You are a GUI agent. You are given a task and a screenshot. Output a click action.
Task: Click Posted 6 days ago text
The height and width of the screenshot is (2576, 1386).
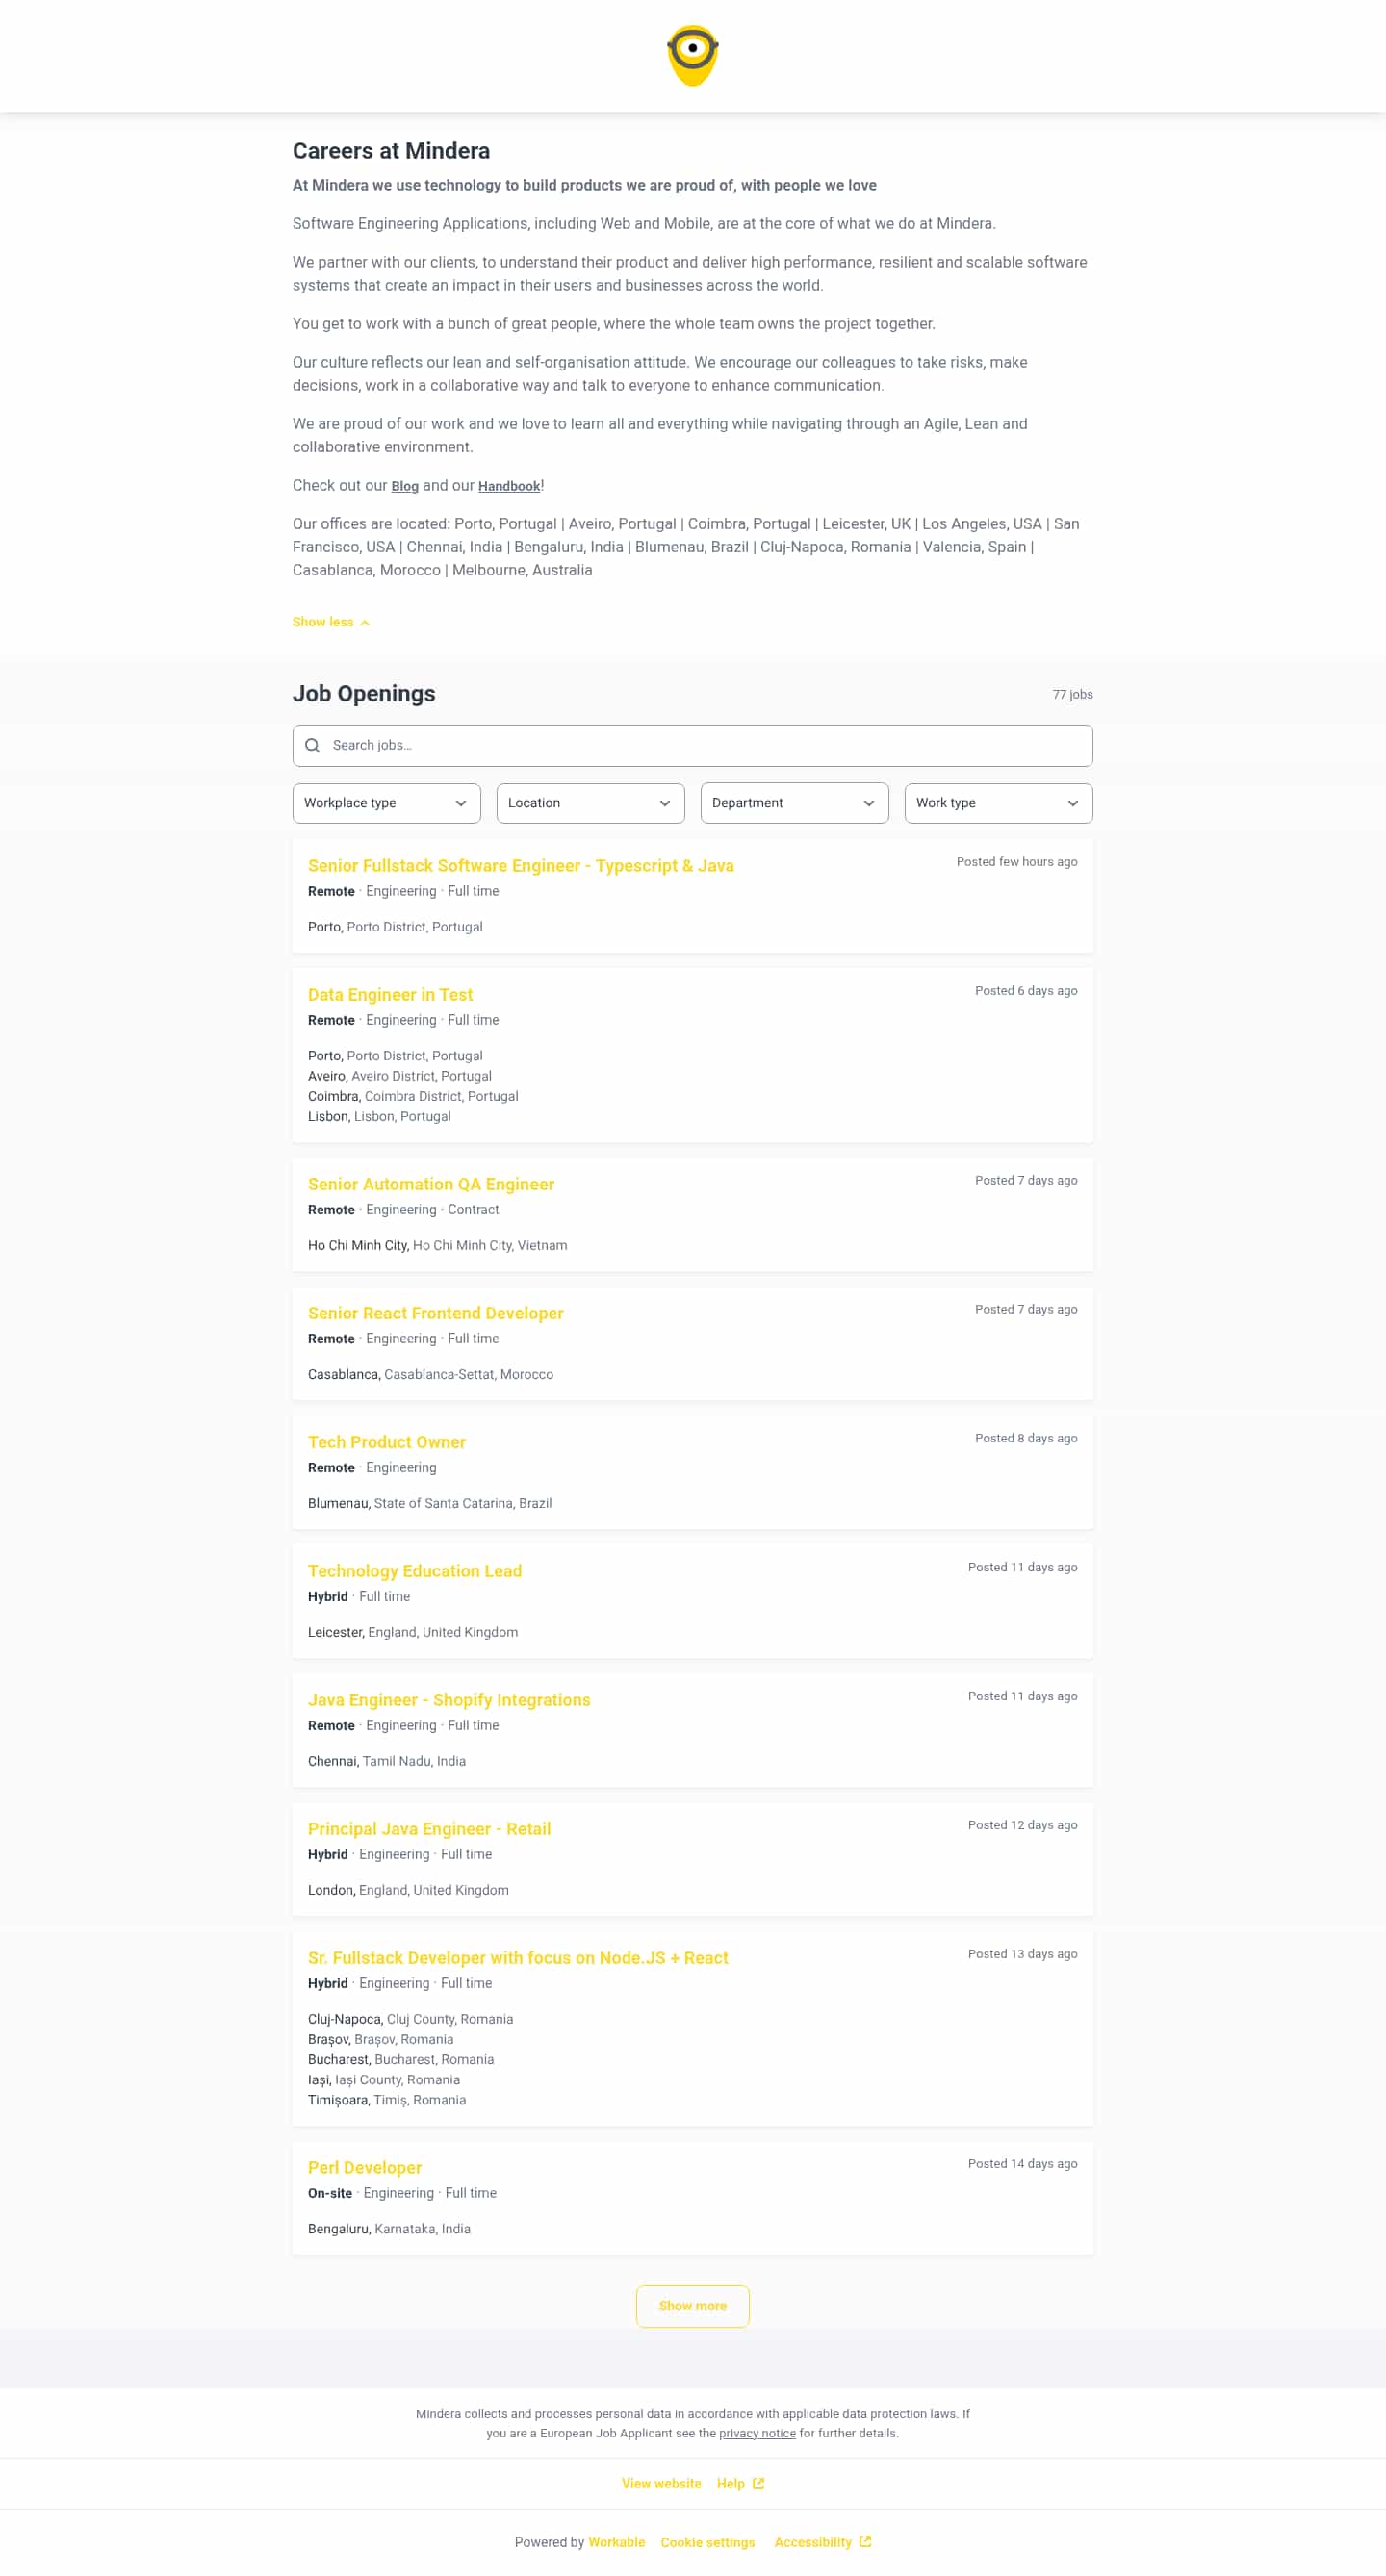(1026, 991)
